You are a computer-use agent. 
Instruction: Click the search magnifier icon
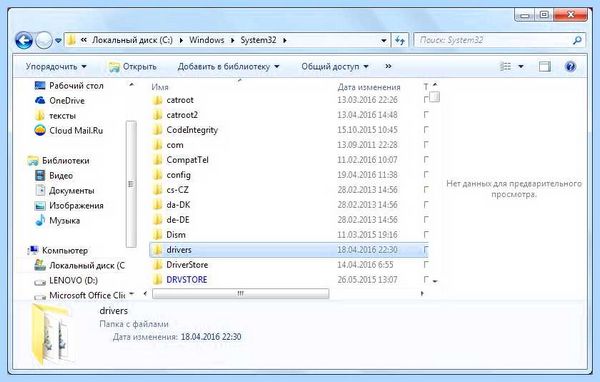tap(577, 40)
